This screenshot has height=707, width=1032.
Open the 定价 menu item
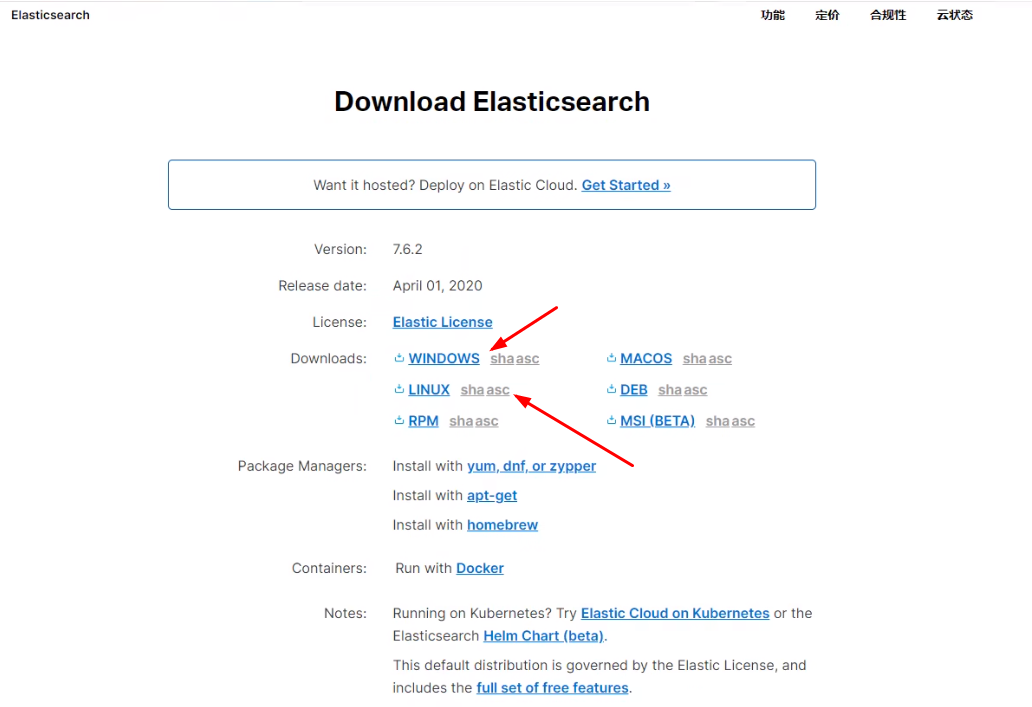tap(827, 15)
